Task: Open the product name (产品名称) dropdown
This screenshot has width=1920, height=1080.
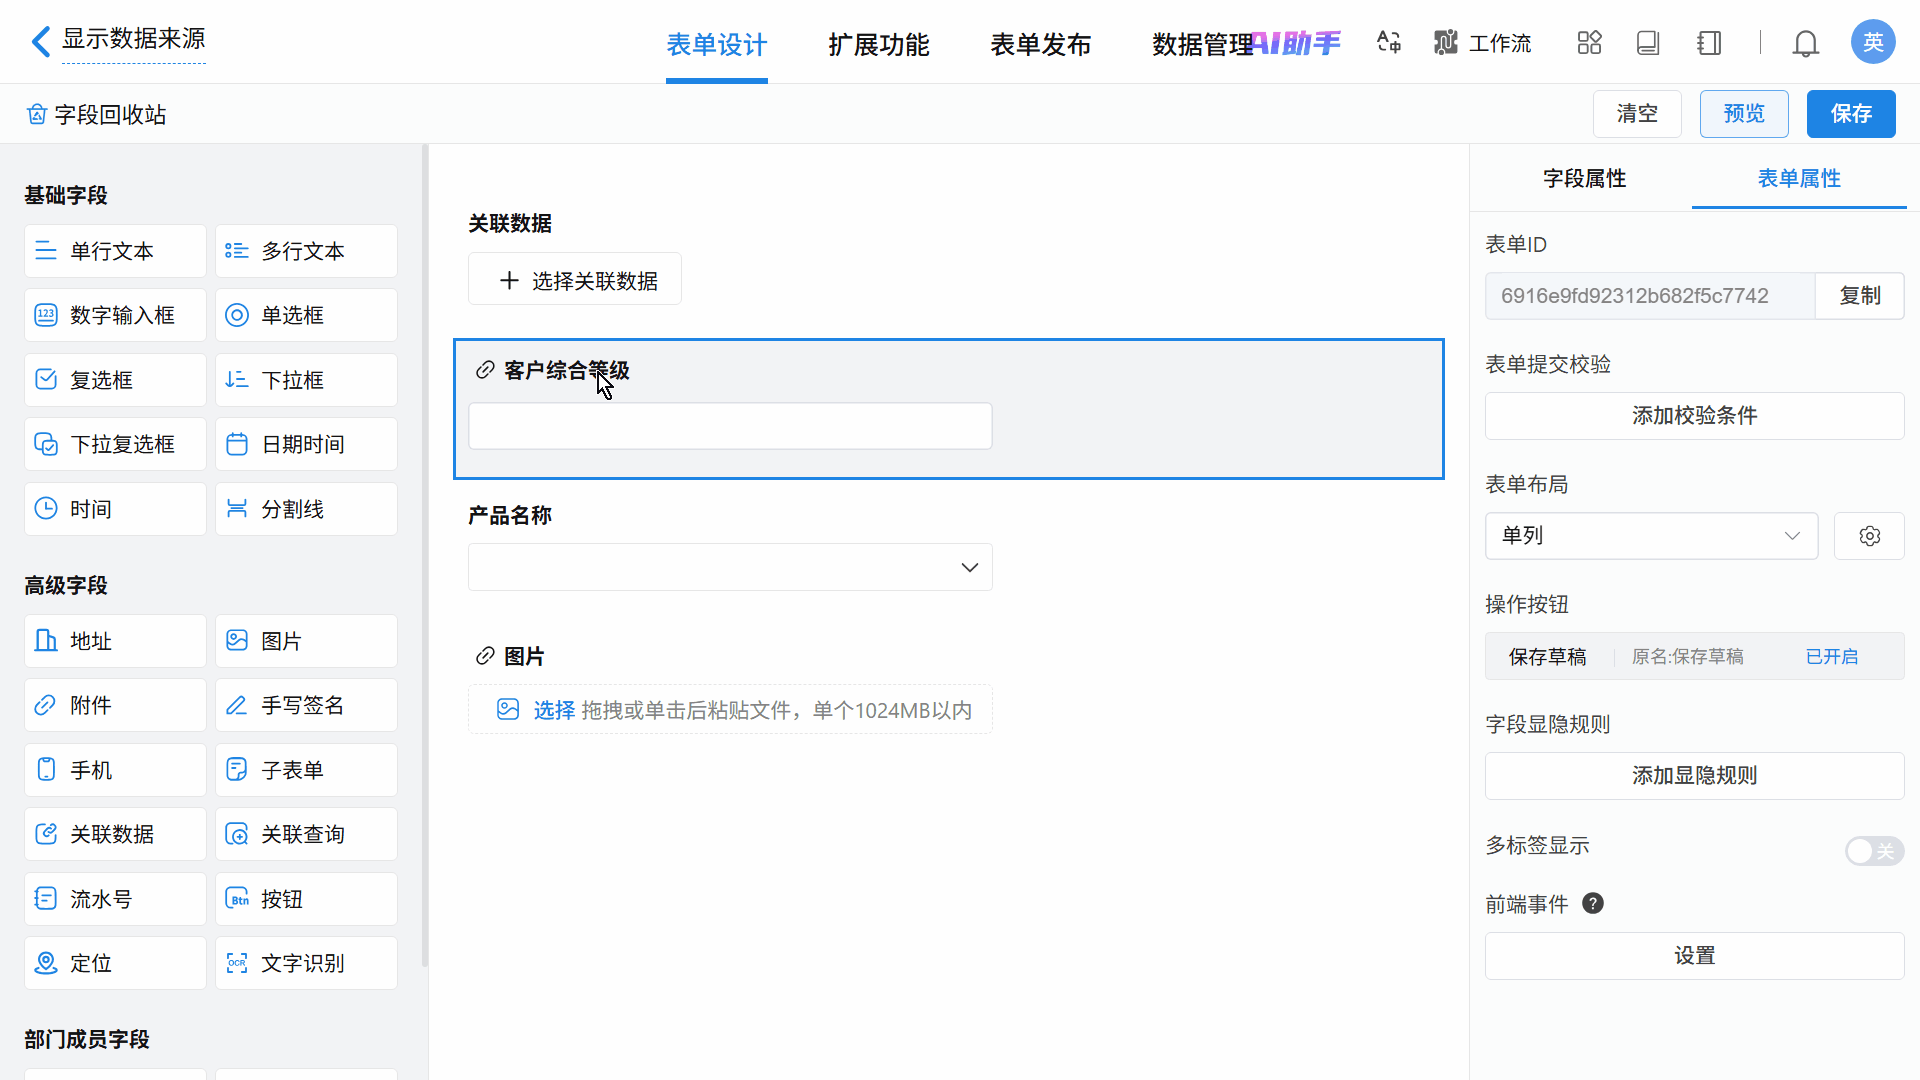Action: [730, 567]
